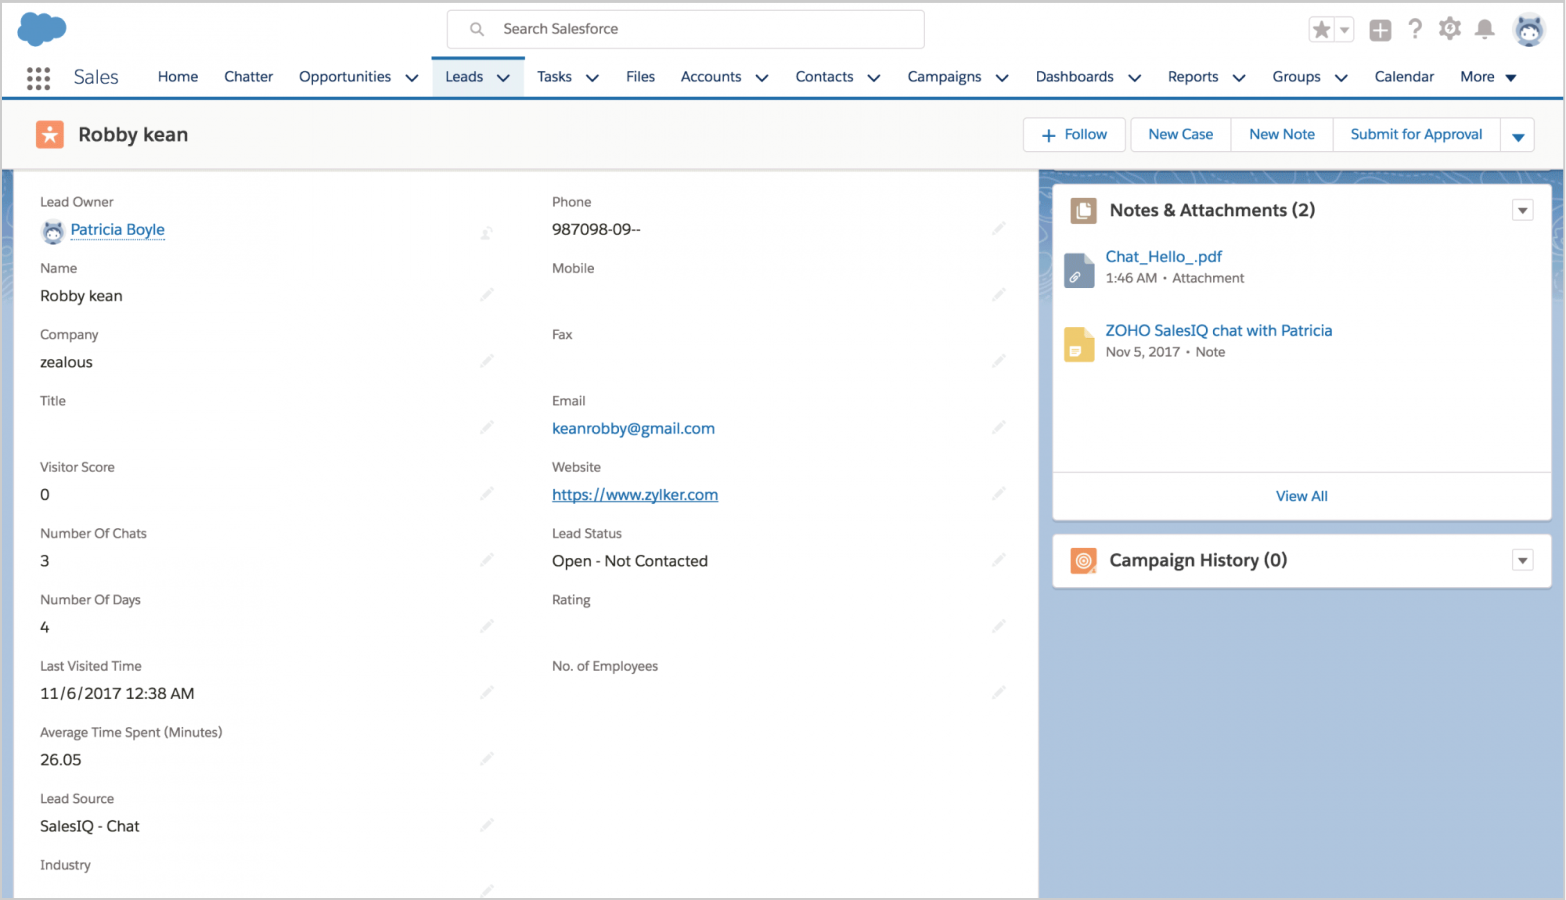Show more lead actions dropdown arrow
Screen dimensions: 1566x900
coord(1517,136)
